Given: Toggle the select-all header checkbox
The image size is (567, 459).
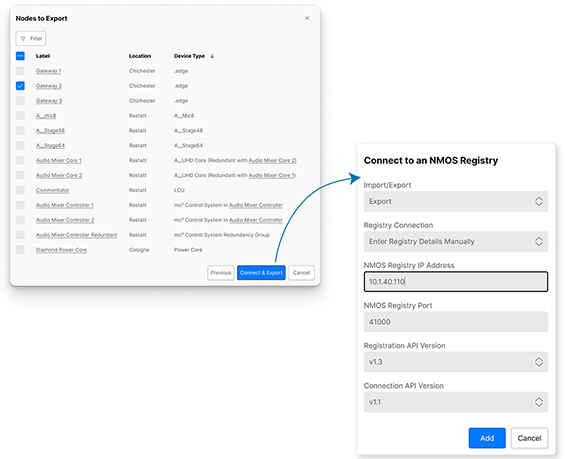Looking at the screenshot, I should pyautogui.click(x=20, y=56).
